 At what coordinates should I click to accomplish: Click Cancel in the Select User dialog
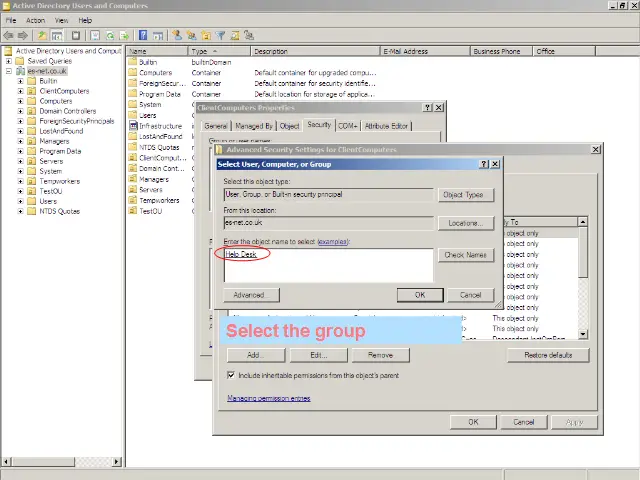[471, 295]
